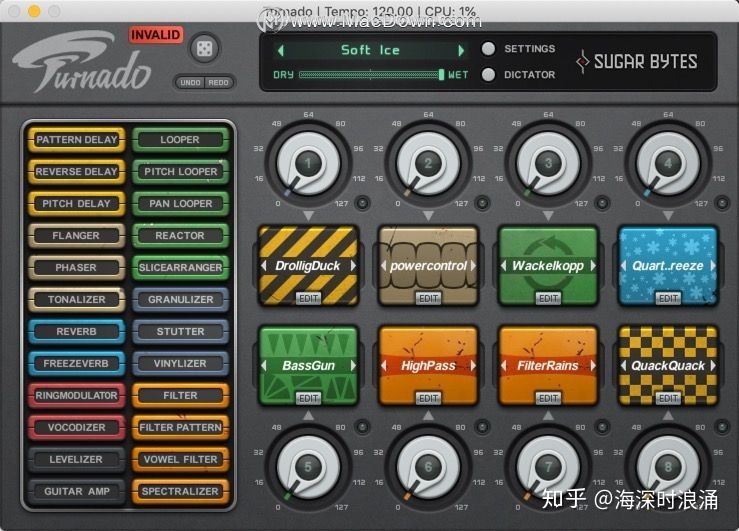
Task: Open EDIT for FilterRains
Action: tap(548, 399)
